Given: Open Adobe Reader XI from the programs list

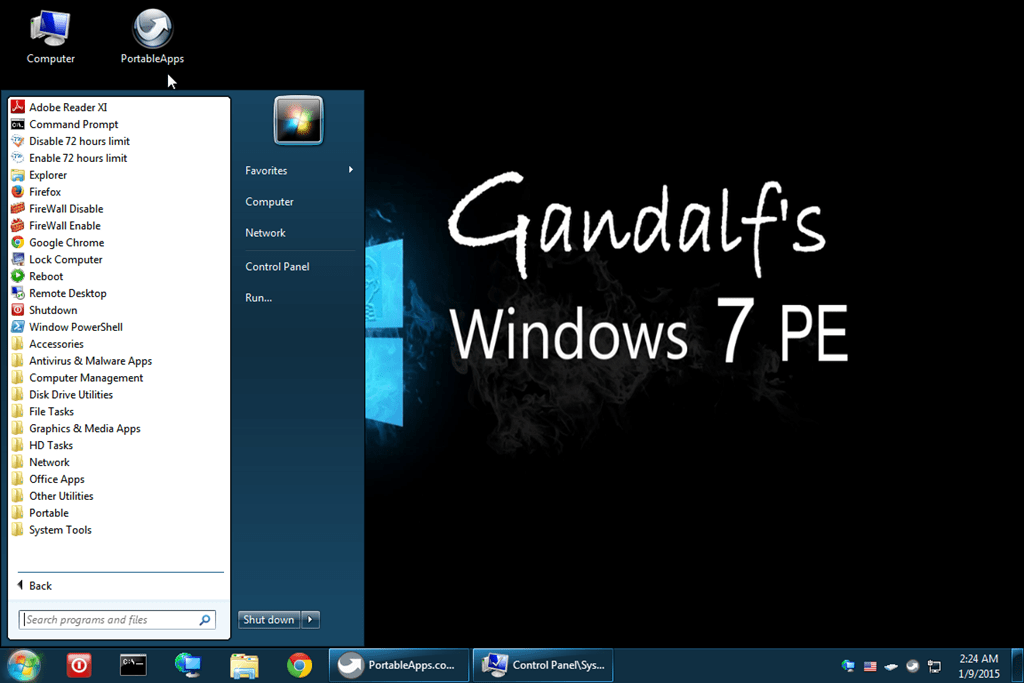Looking at the screenshot, I should 59,107.
